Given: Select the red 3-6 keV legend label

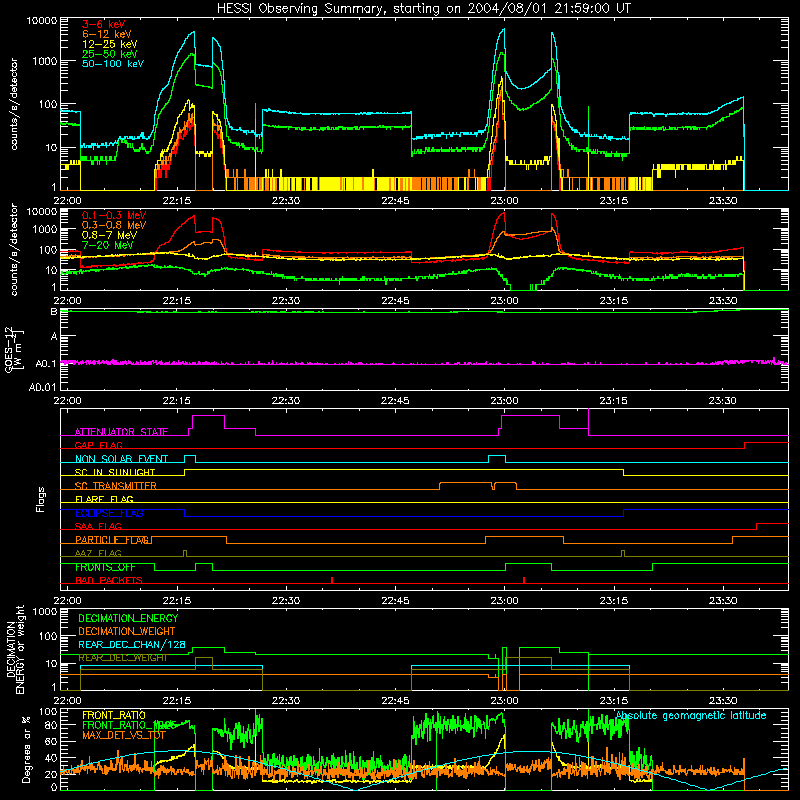Looking at the screenshot, I should [x=104, y=24].
